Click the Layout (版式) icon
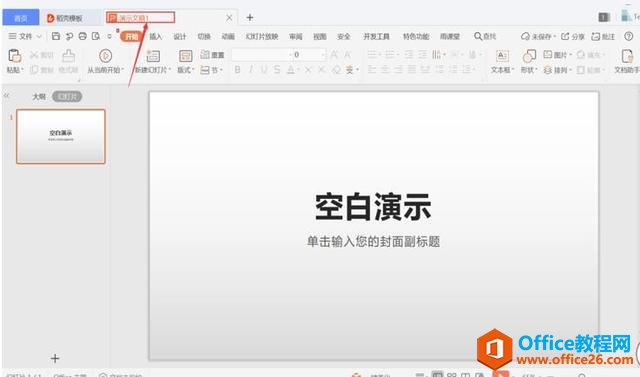Viewport: 640px width, 377px height. (185, 55)
